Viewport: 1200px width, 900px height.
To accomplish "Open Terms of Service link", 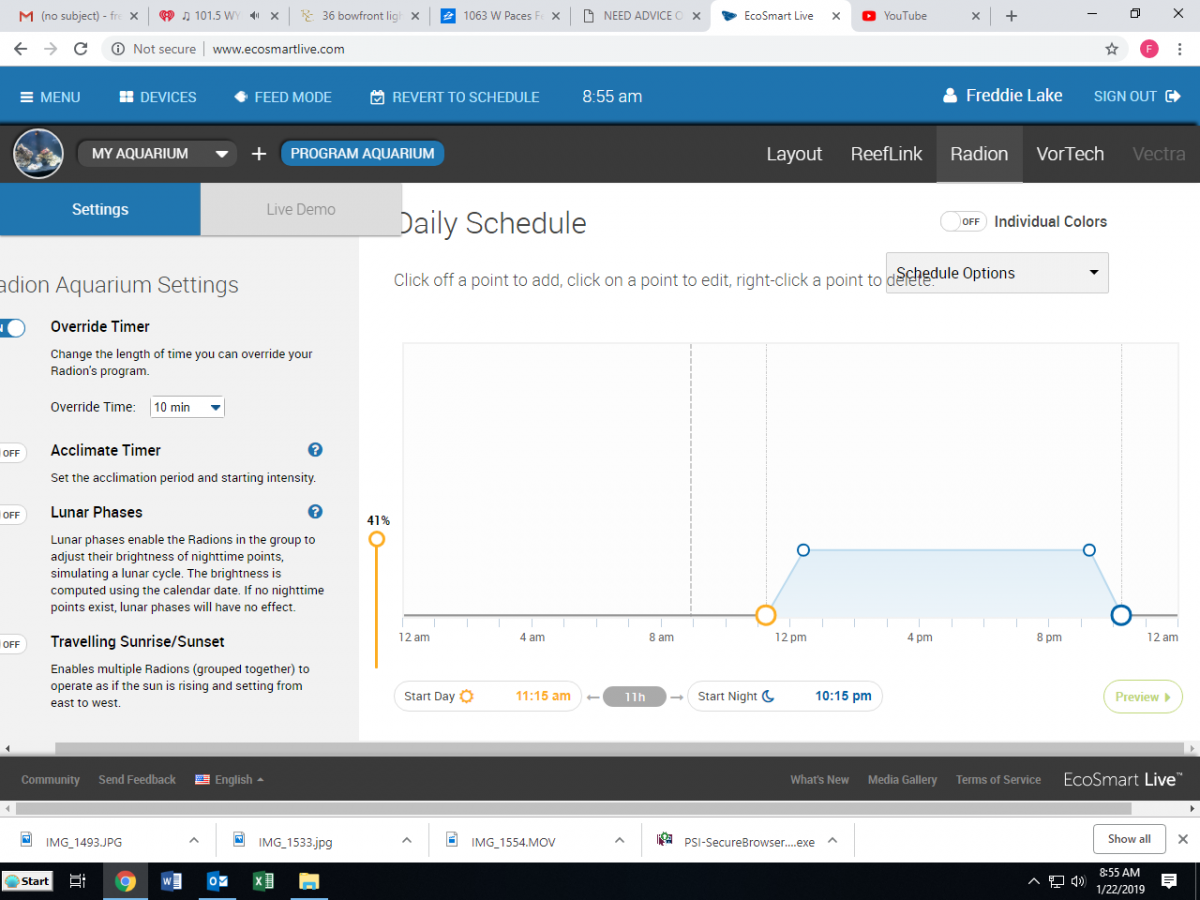I will tap(998, 780).
